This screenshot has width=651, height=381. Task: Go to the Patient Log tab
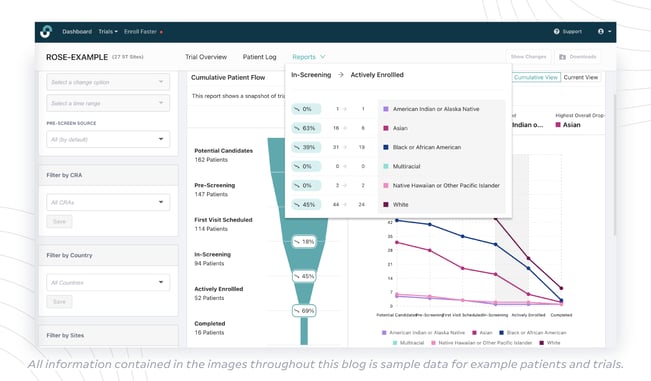coord(259,57)
